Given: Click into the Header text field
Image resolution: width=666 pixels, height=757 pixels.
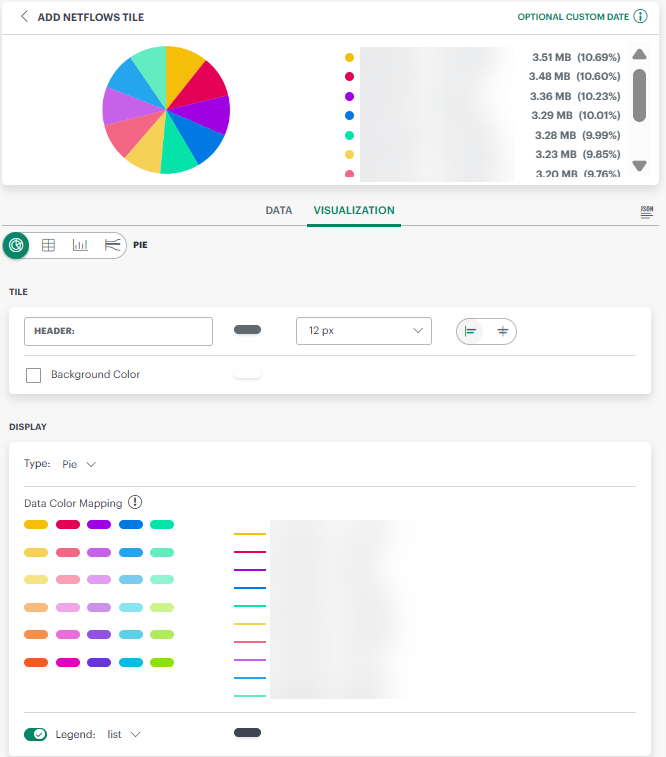Looking at the screenshot, I should pos(118,331).
